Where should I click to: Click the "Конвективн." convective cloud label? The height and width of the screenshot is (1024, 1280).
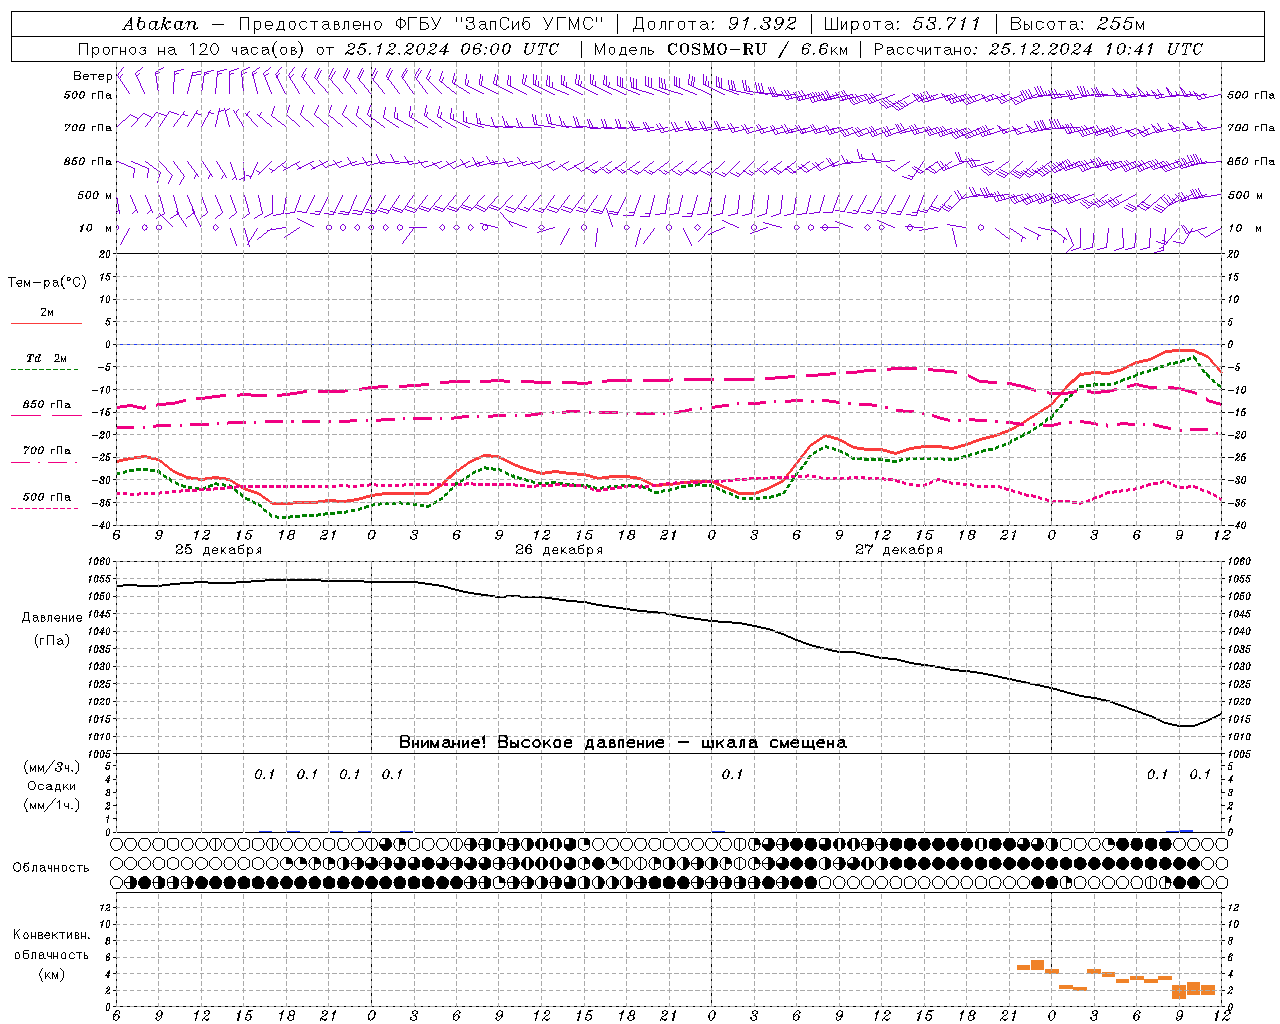coord(51,935)
